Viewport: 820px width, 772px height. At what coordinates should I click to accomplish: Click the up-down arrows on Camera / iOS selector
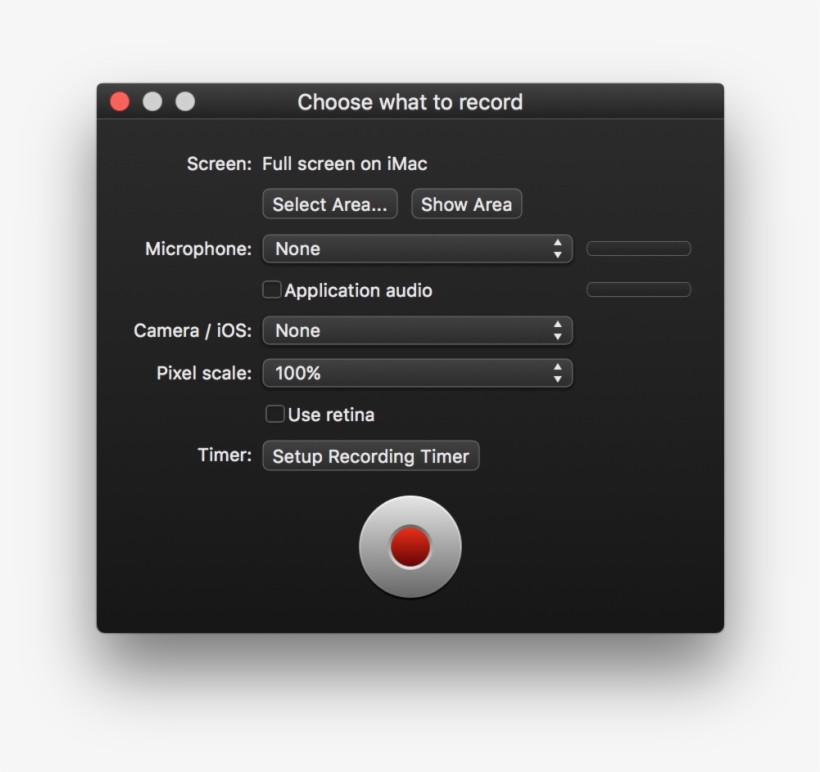click(558, 331)
